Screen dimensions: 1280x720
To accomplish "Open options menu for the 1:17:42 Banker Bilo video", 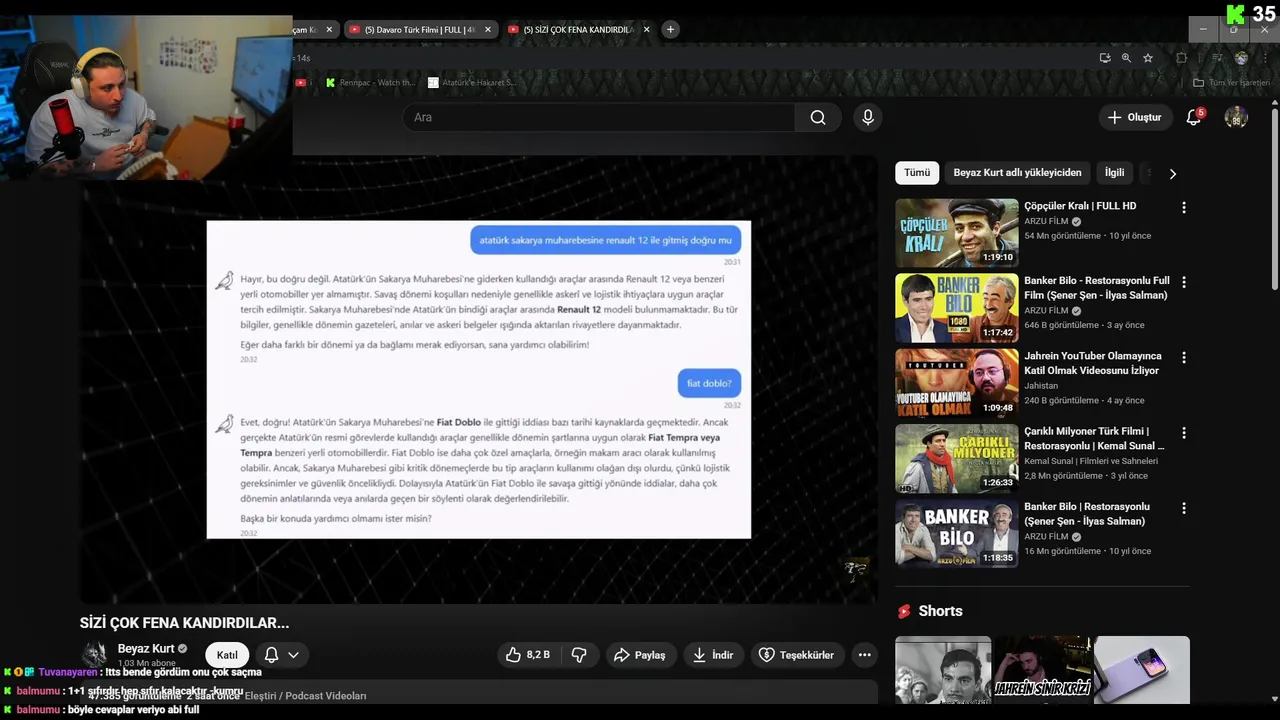I will (1184, 283).
